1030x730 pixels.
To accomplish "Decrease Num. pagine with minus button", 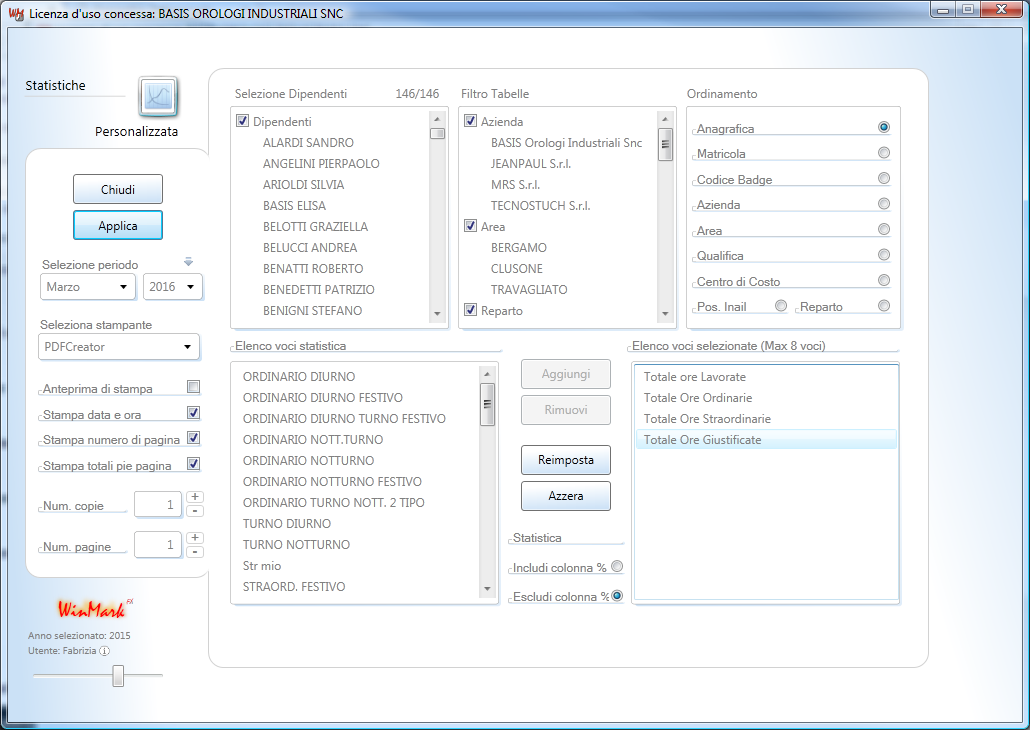I will [x=195, y=552].
